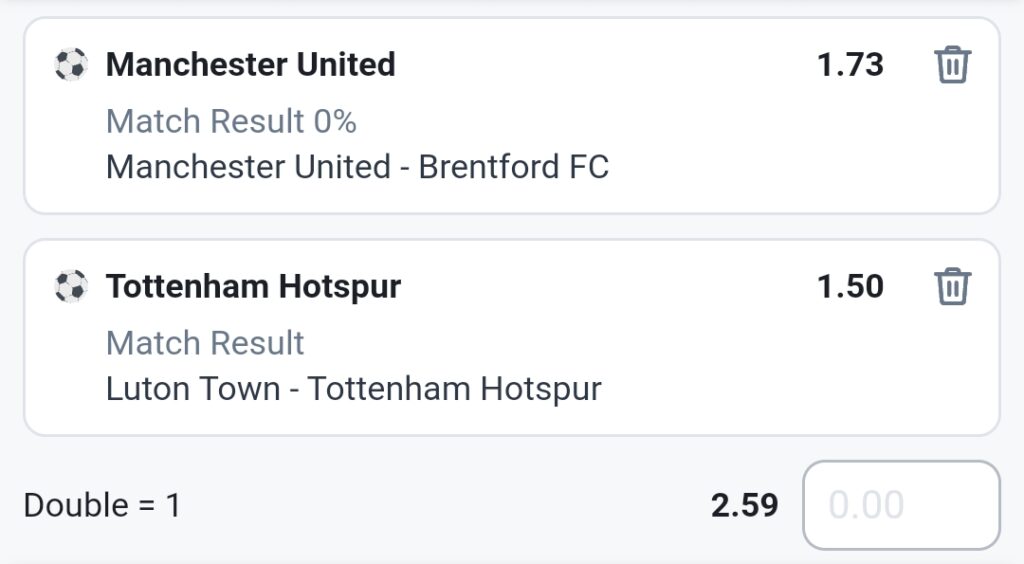Select the Manchester United selection title
This screenshot has width=1024, height=564.
tap(251, 64)
